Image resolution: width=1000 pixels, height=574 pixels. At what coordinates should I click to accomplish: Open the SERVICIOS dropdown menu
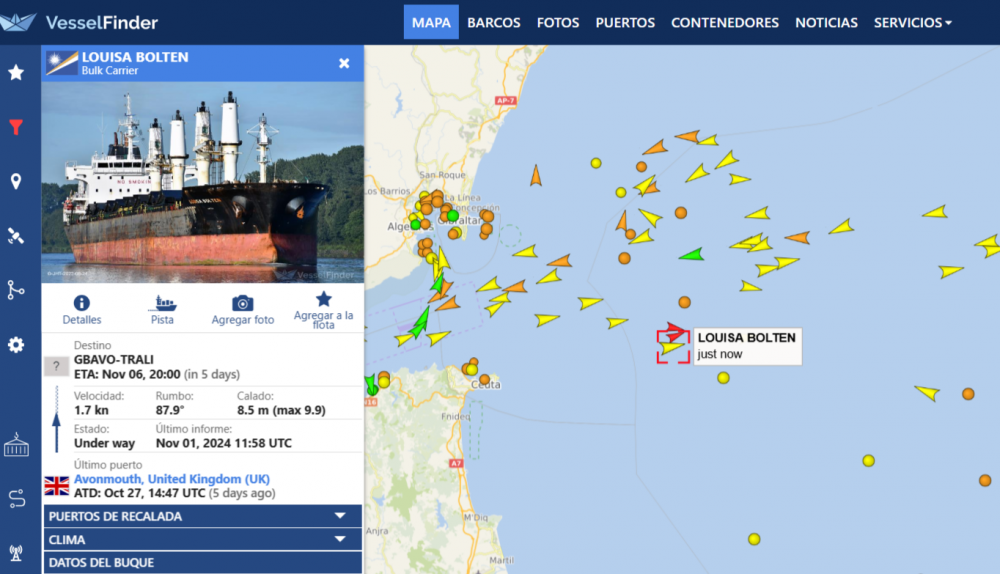(x=912, y=22)
